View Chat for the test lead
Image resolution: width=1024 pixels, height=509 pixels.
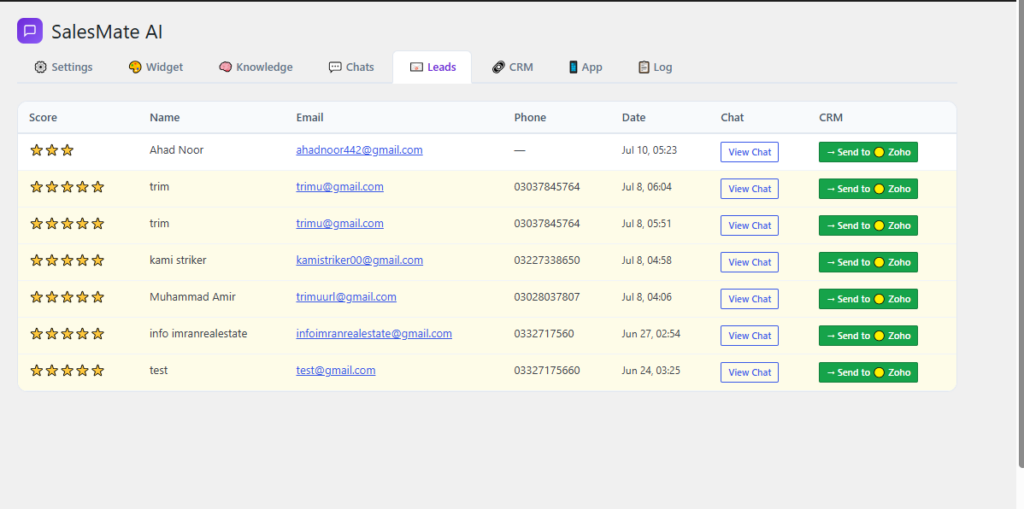pos(750,372)
